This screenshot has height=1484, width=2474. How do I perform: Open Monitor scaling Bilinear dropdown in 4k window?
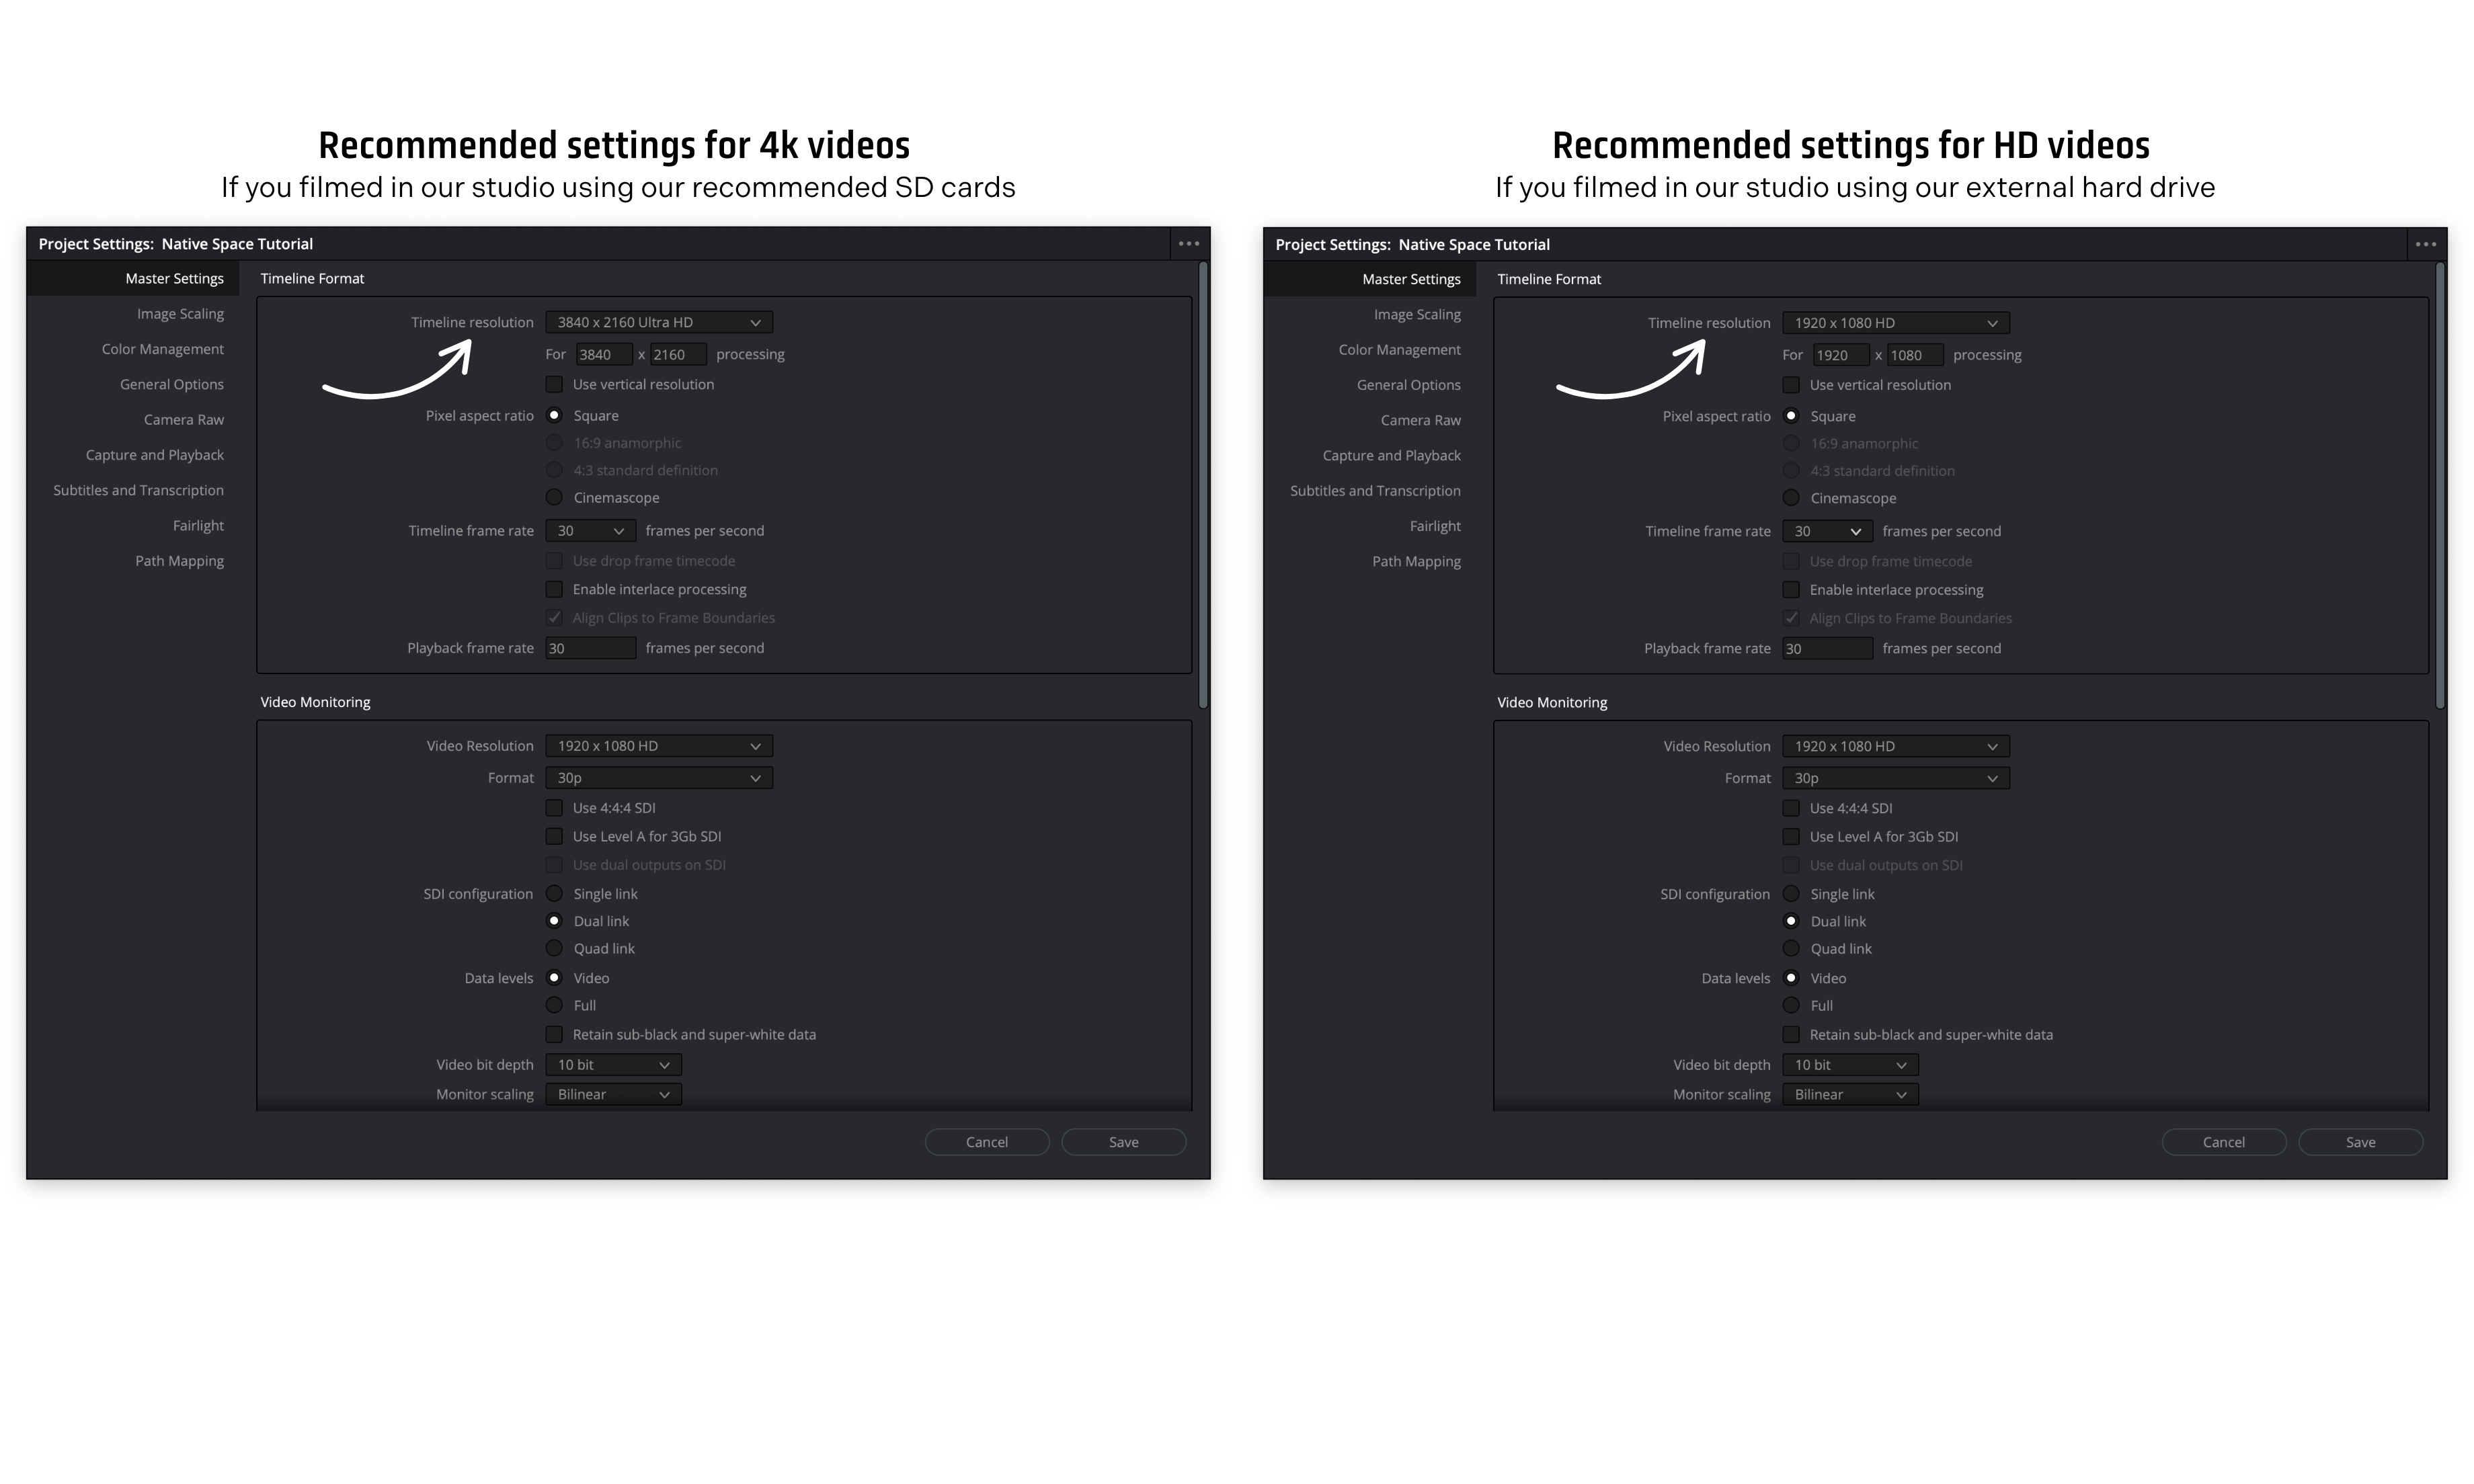[x=613, y=1094]
